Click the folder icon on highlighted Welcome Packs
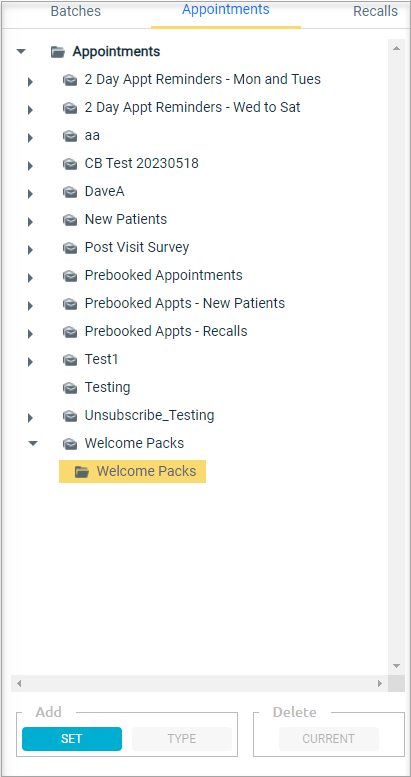This screenshot has width=411, height=777. [x=82, y=471]
